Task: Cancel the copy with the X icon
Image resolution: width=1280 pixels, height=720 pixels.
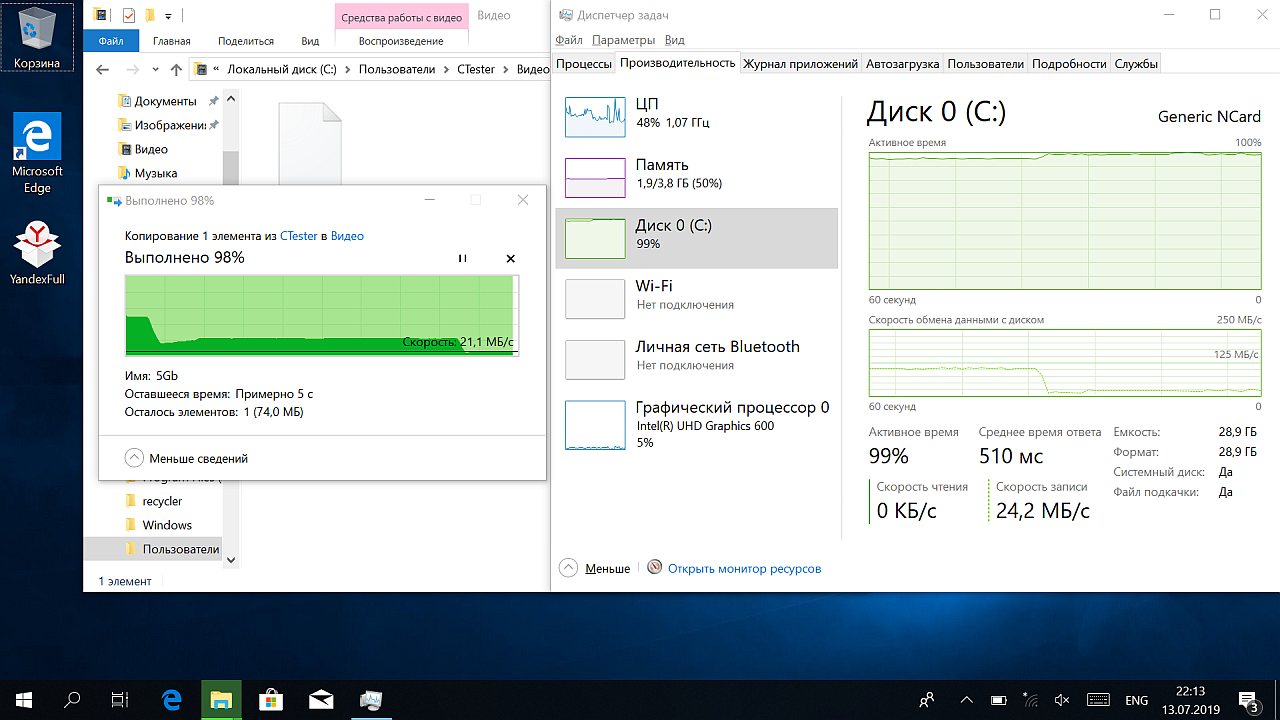Action: tap(510, 258)
